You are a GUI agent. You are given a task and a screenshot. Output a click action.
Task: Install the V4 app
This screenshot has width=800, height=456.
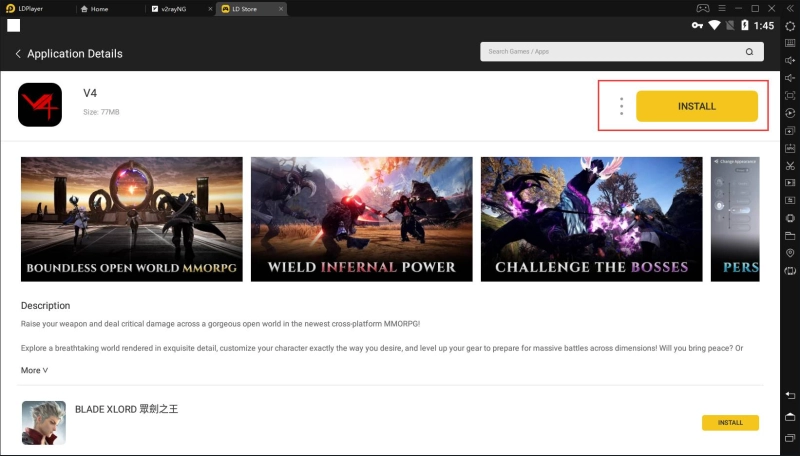click(697, 106)
